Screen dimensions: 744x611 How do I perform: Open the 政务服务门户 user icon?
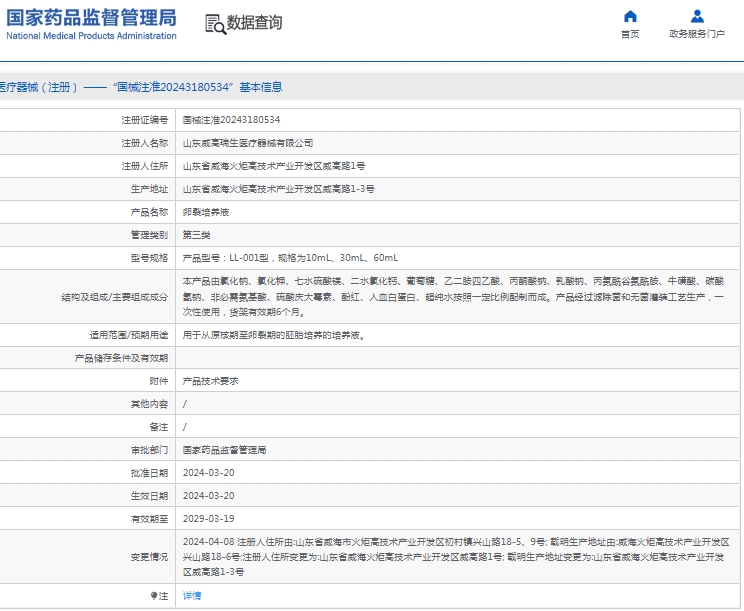697,16
